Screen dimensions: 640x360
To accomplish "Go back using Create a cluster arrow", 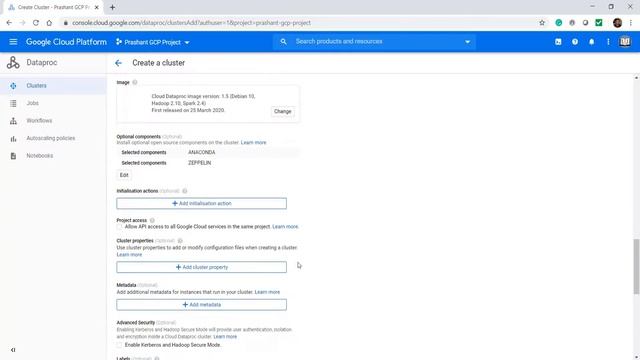I will pyautogui.click(x=118, y=63).
